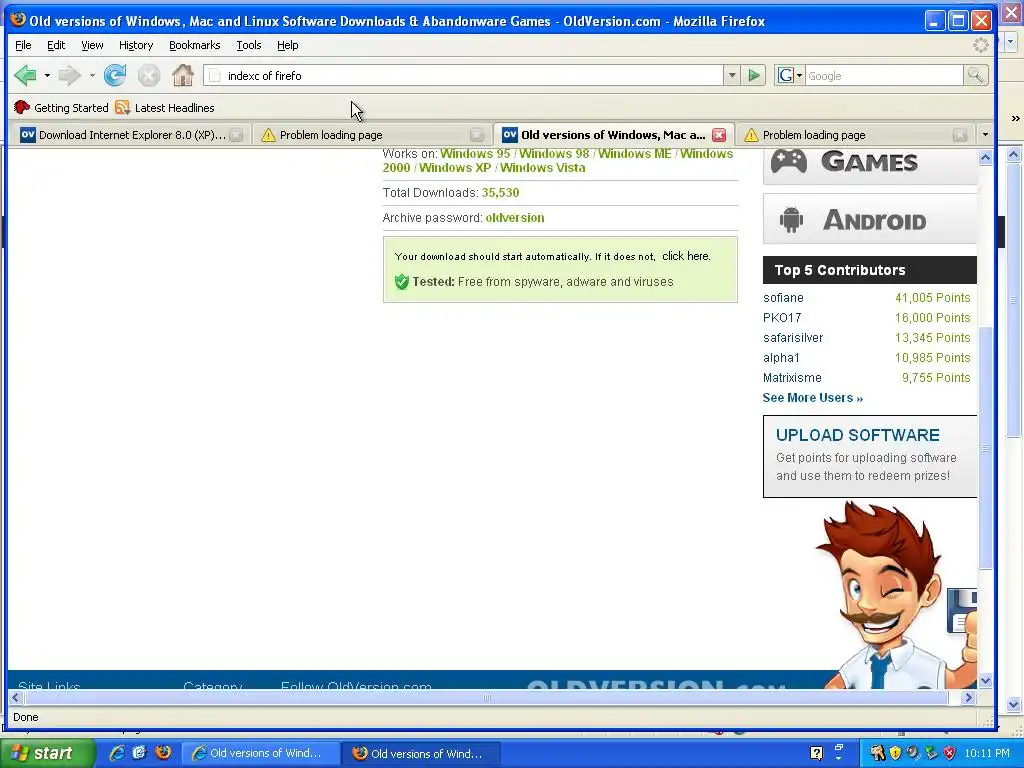Launch Internet Explorer from quick launch
This screenshot has height=768, width=1024.
click(117, 753)
